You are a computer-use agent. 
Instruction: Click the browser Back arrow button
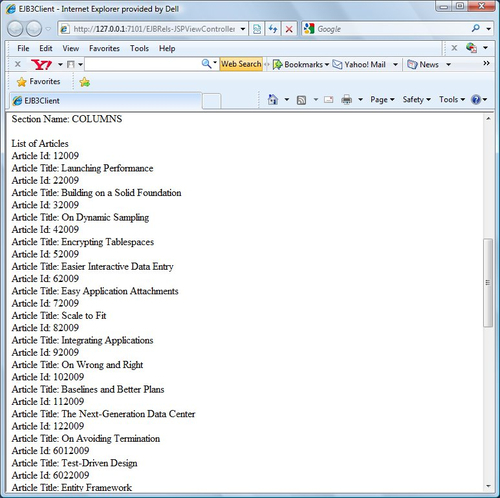(15, 29)
